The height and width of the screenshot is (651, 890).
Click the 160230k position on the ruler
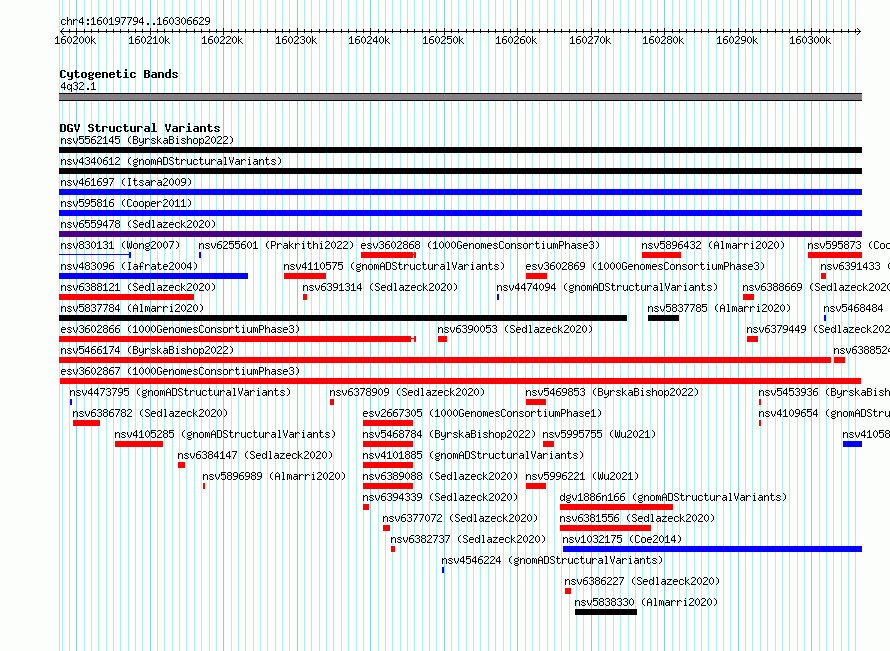tap(296, 40)
